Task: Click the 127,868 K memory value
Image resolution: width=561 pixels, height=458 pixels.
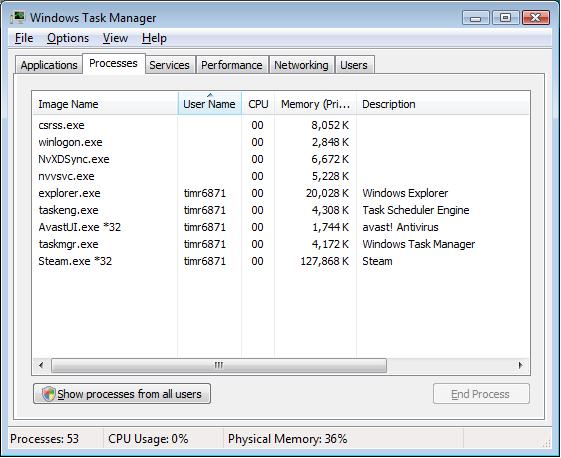Action: 325,261
